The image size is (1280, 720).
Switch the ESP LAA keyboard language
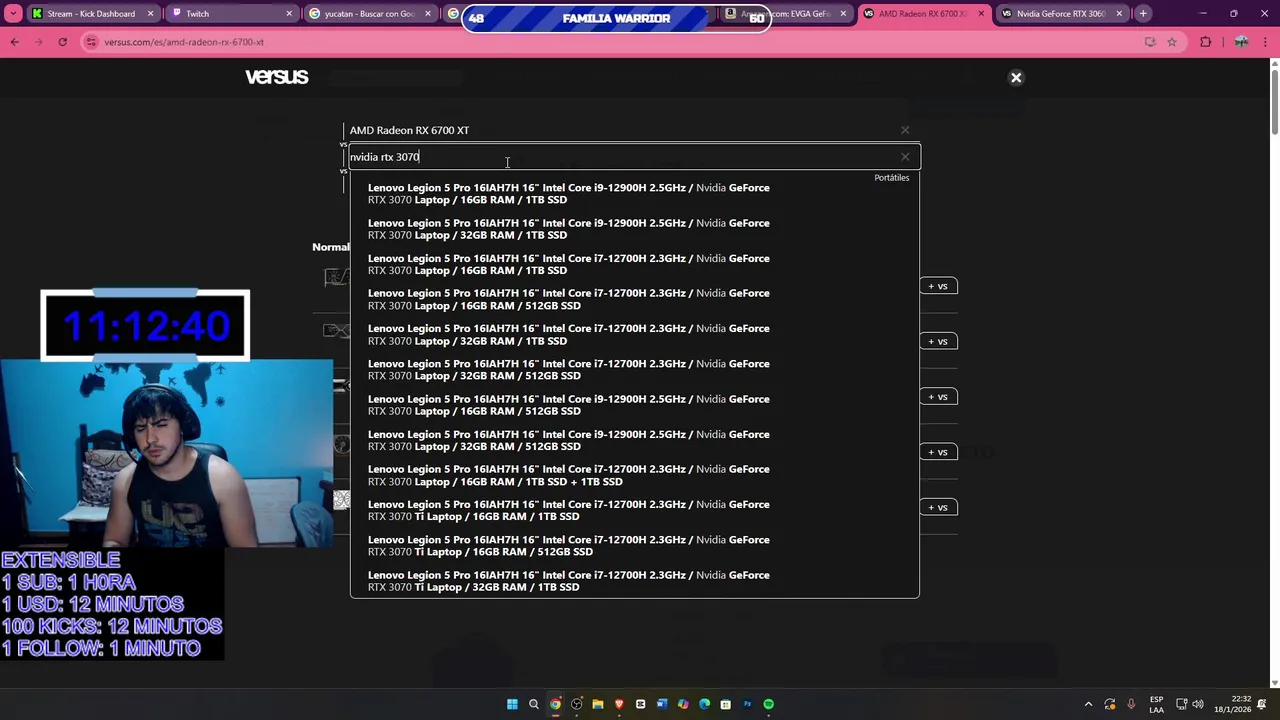point(1156,704)
